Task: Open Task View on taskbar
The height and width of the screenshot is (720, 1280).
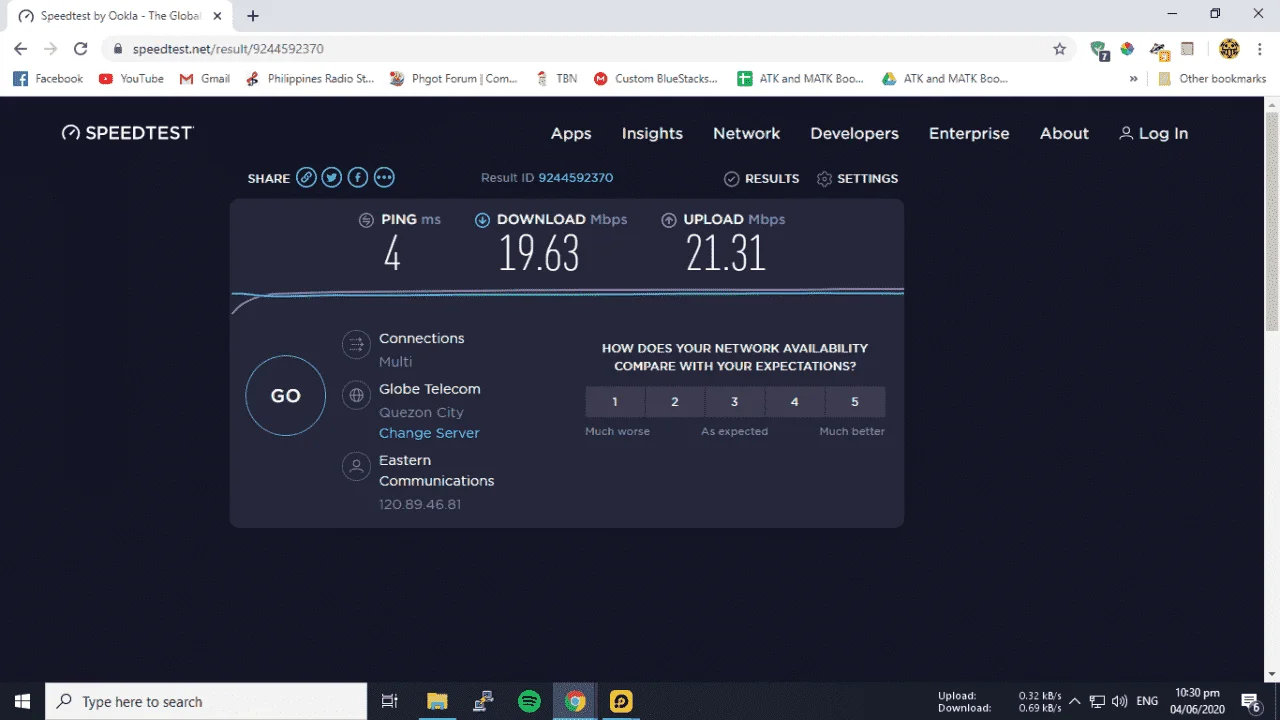Action: [390, 701]
